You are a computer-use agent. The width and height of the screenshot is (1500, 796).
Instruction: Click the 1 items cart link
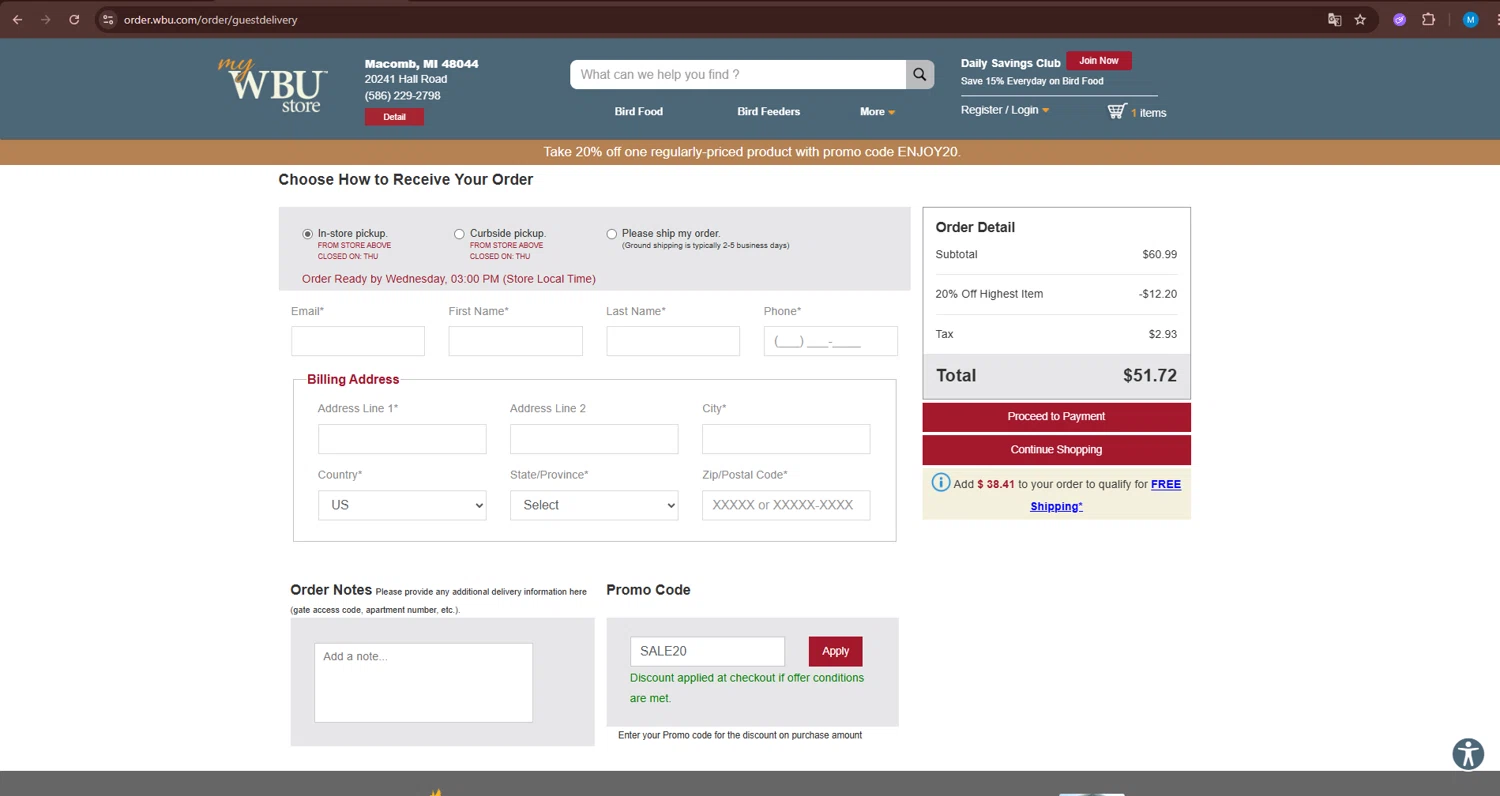(1148, 113)
